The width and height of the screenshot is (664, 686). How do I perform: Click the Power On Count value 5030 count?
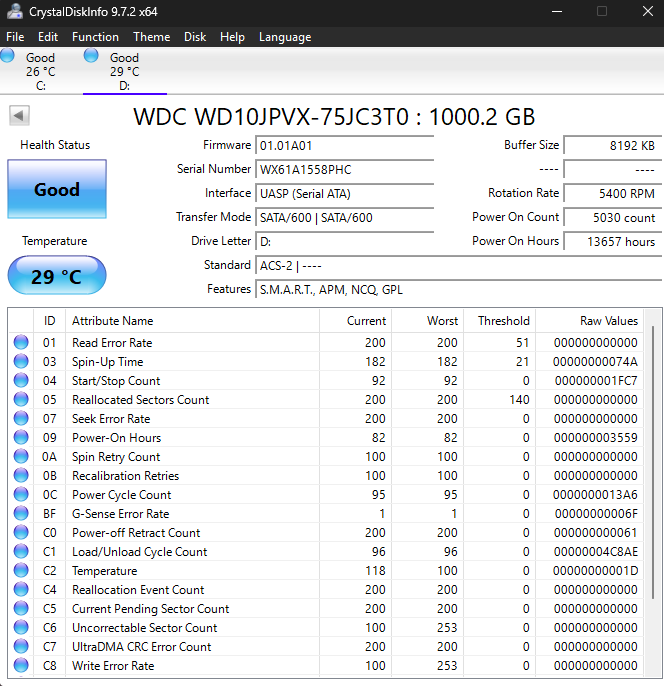point(612,218)
